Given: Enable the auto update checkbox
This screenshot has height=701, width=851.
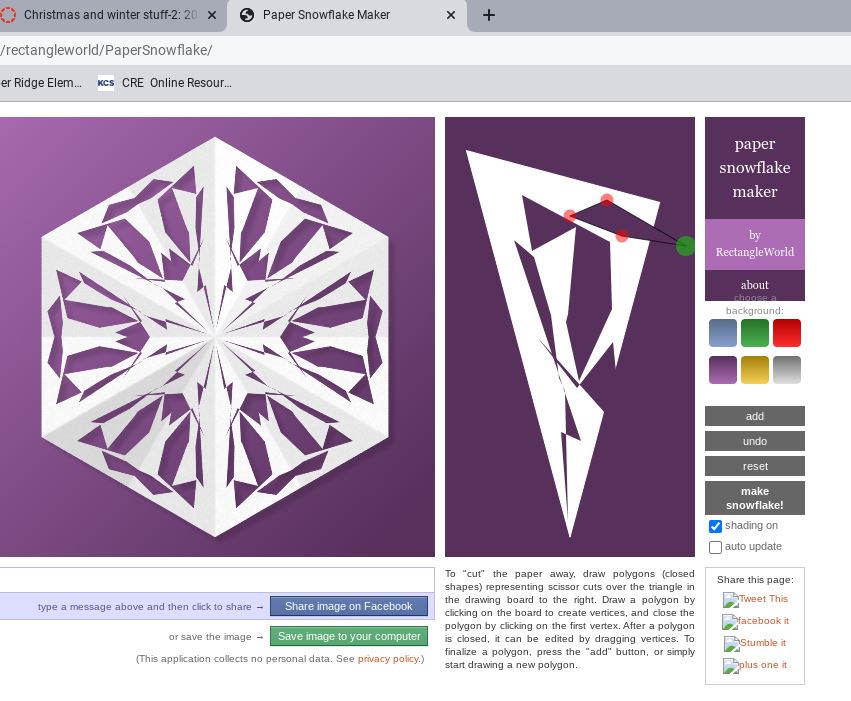Looking at the screenshot, I should pyautogui.click(x=715, y=547).
